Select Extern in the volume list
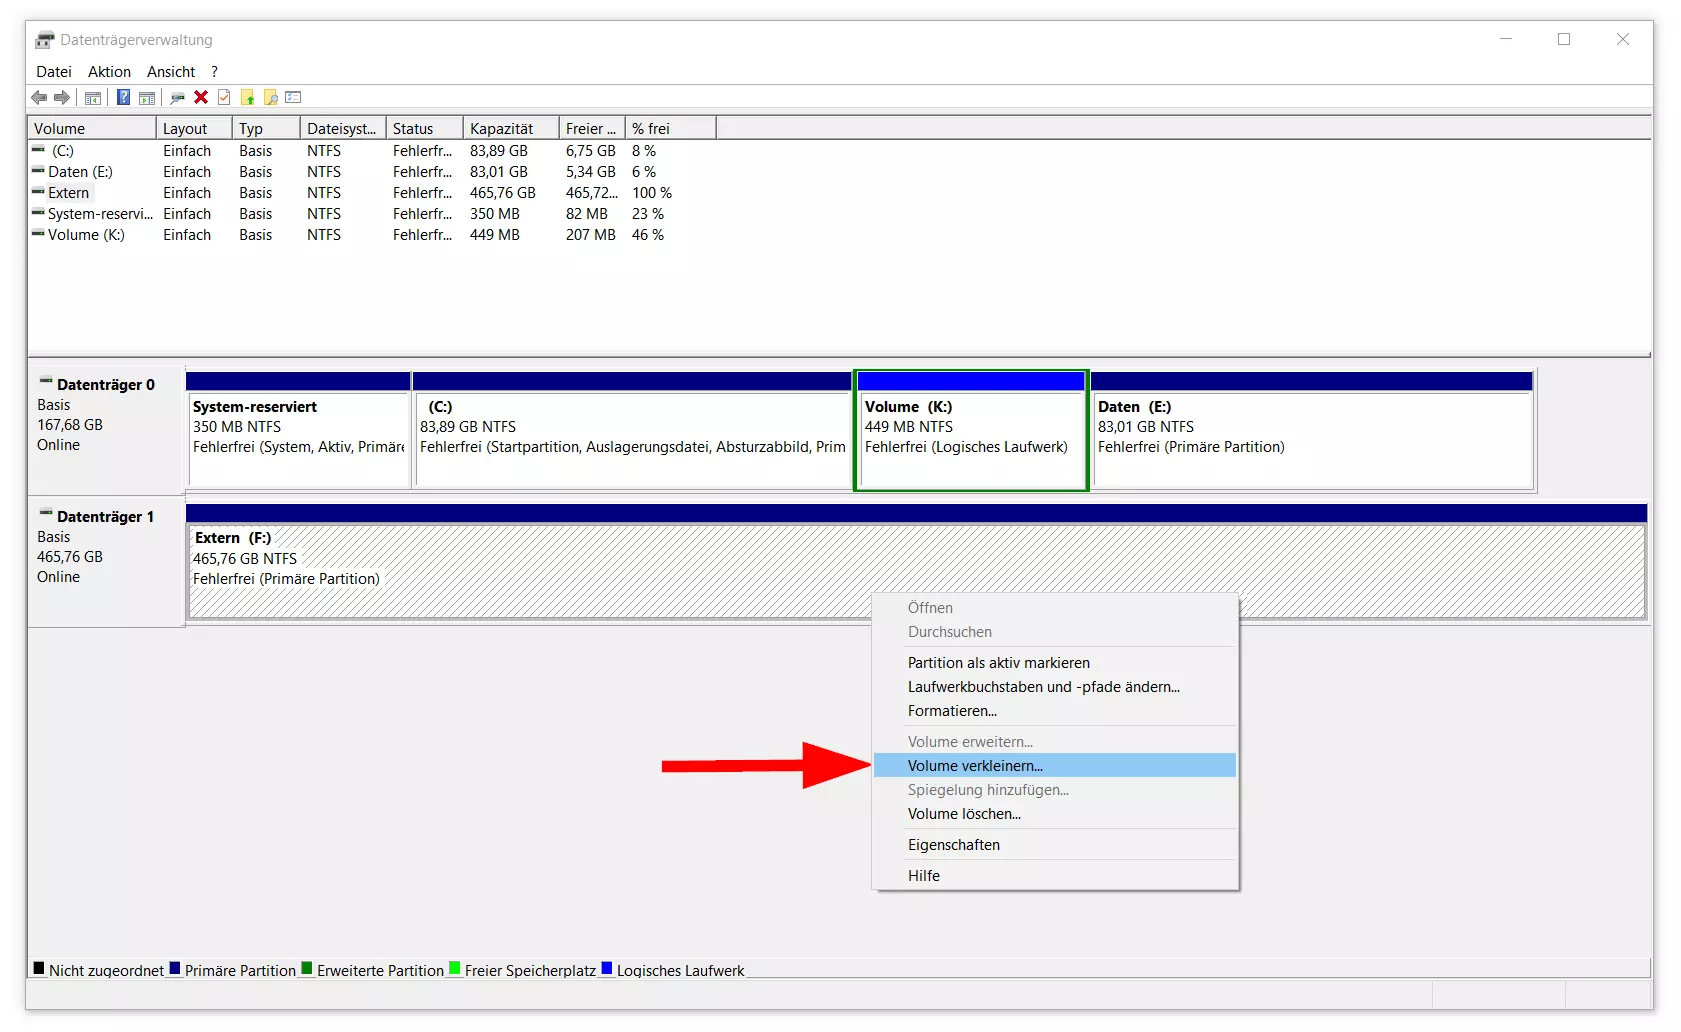 point(68,192)
